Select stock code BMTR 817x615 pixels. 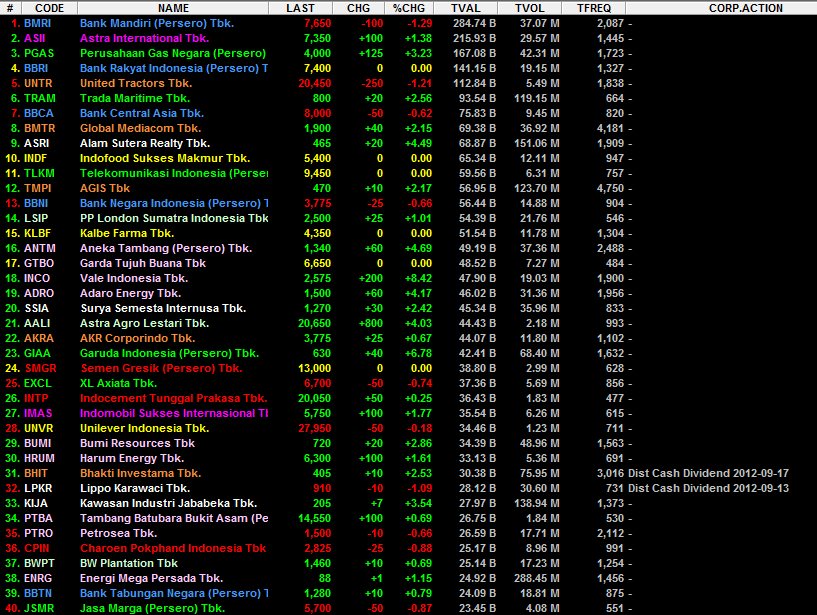(x=40, y=128)
